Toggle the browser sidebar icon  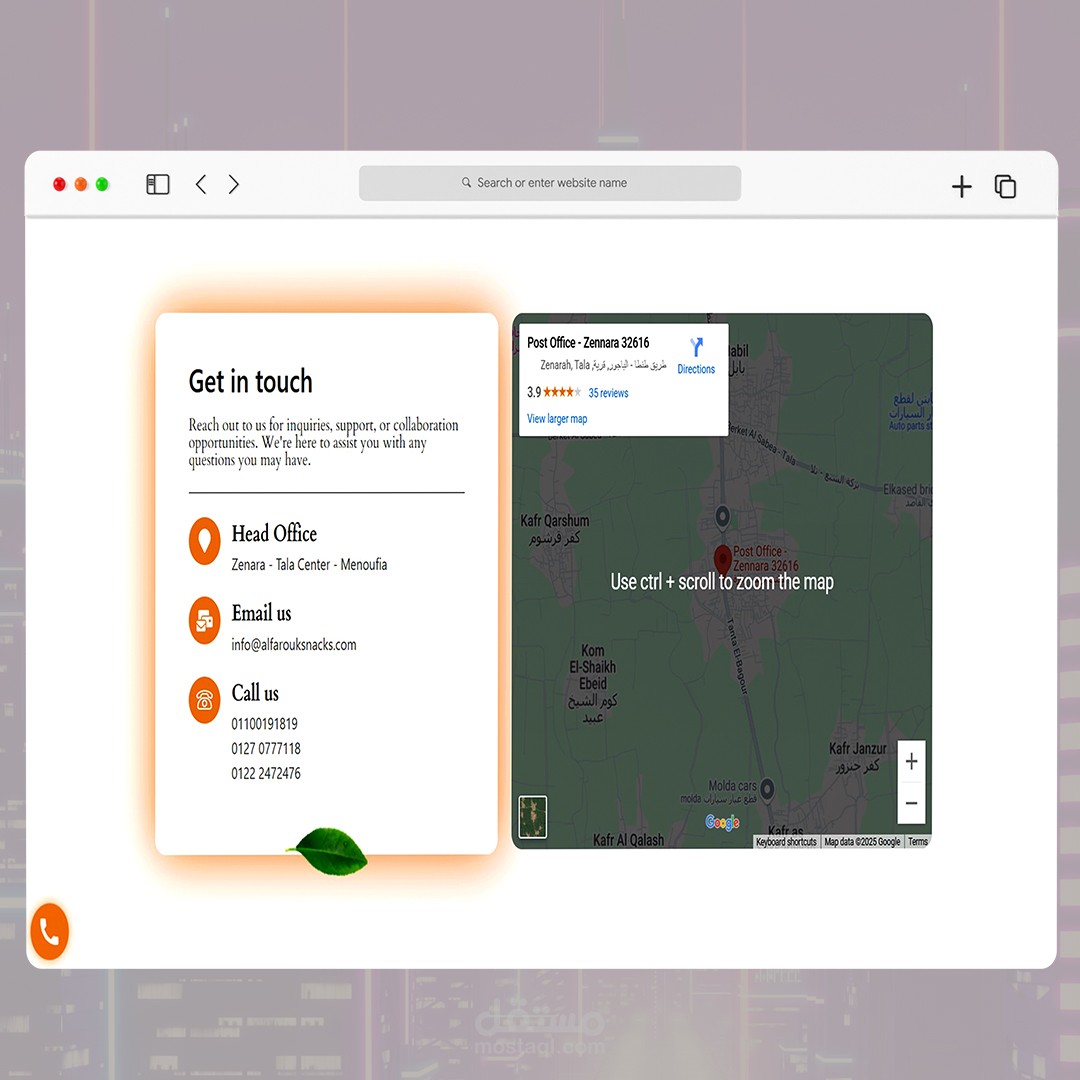(158, 184)
